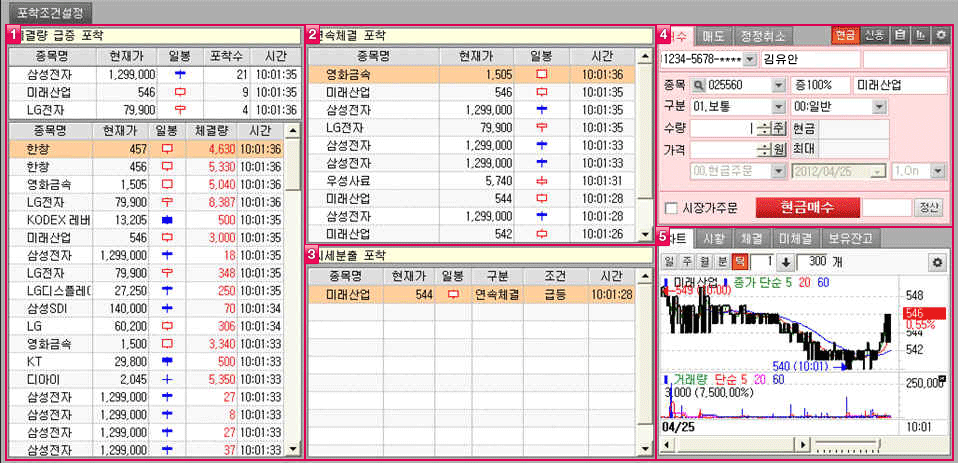
Task: Select the 신용 order type toggle
Action: click(x=874, y=35)
